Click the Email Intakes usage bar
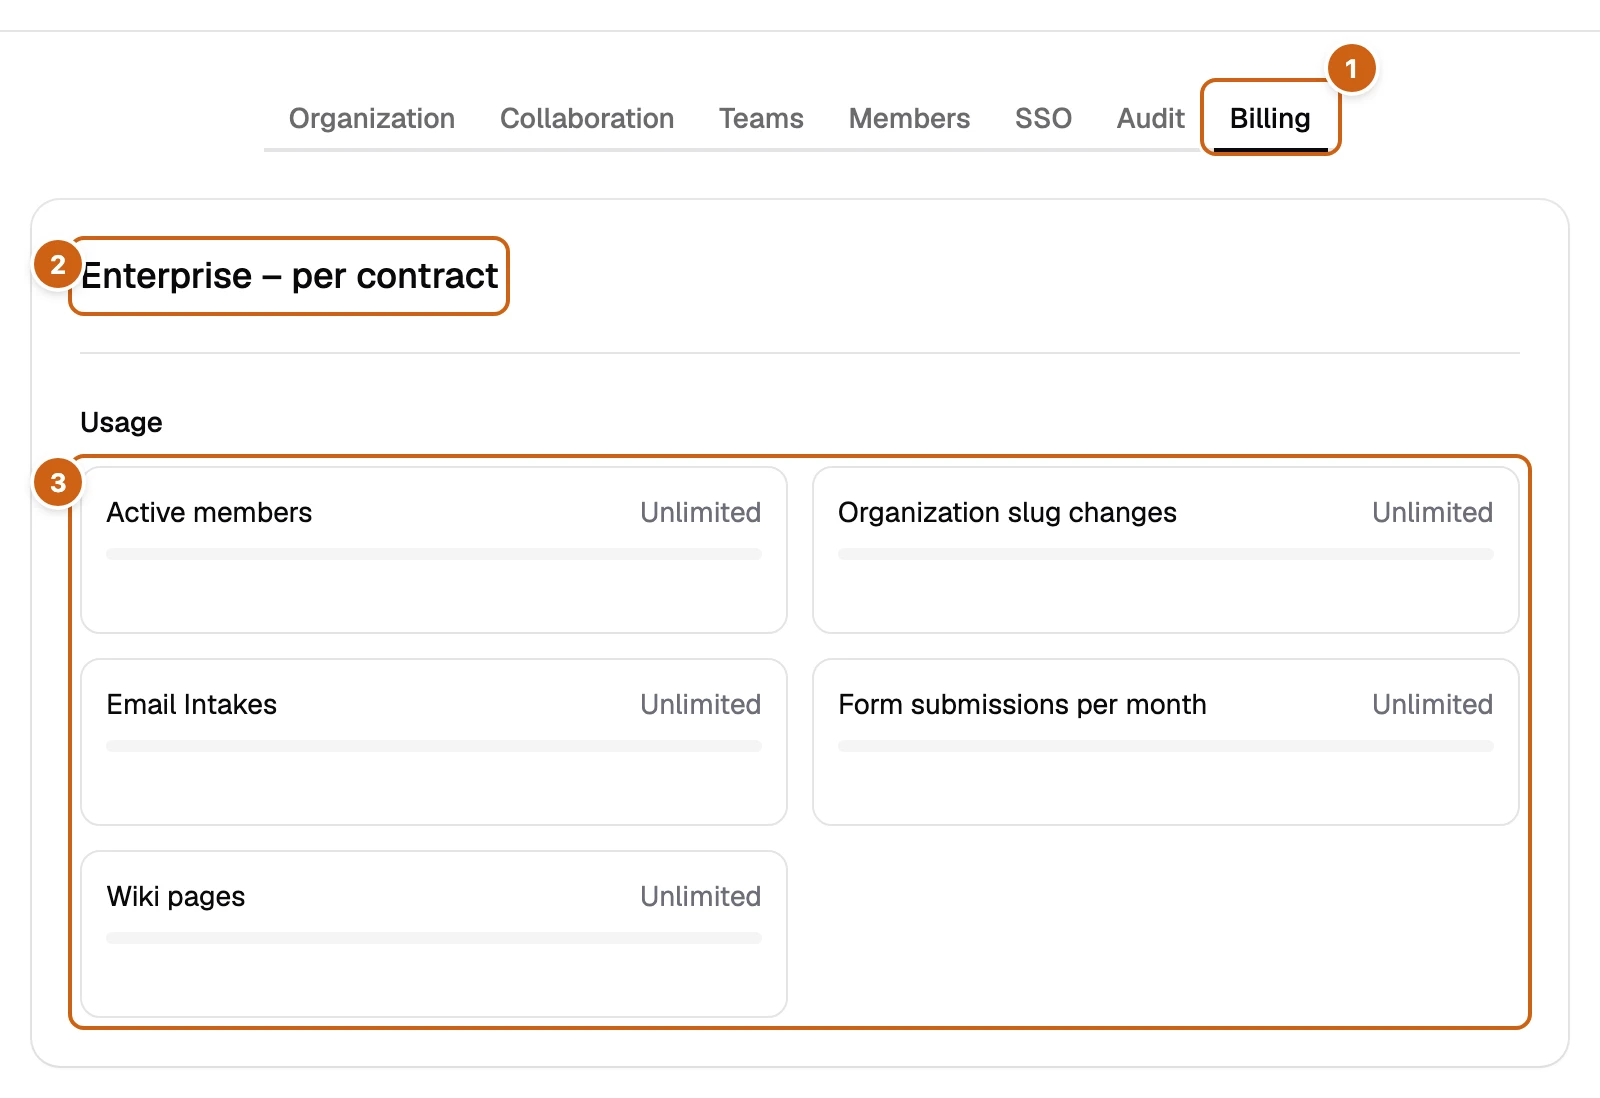 pos(434,746)
